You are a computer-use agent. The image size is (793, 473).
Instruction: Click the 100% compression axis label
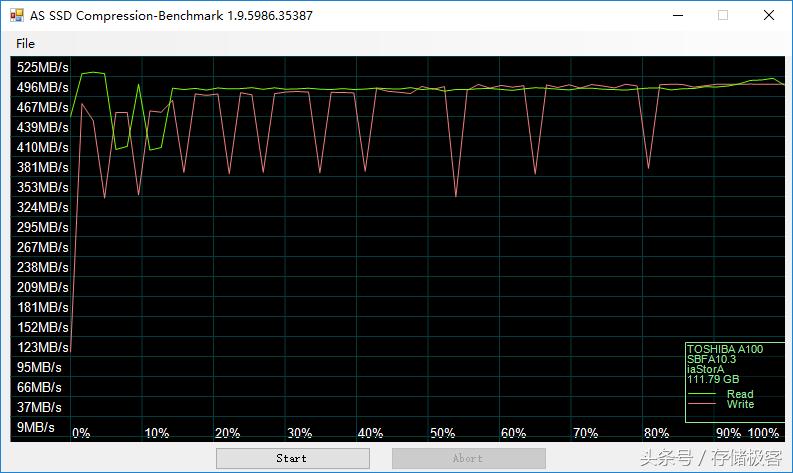[x=764, y=434]
